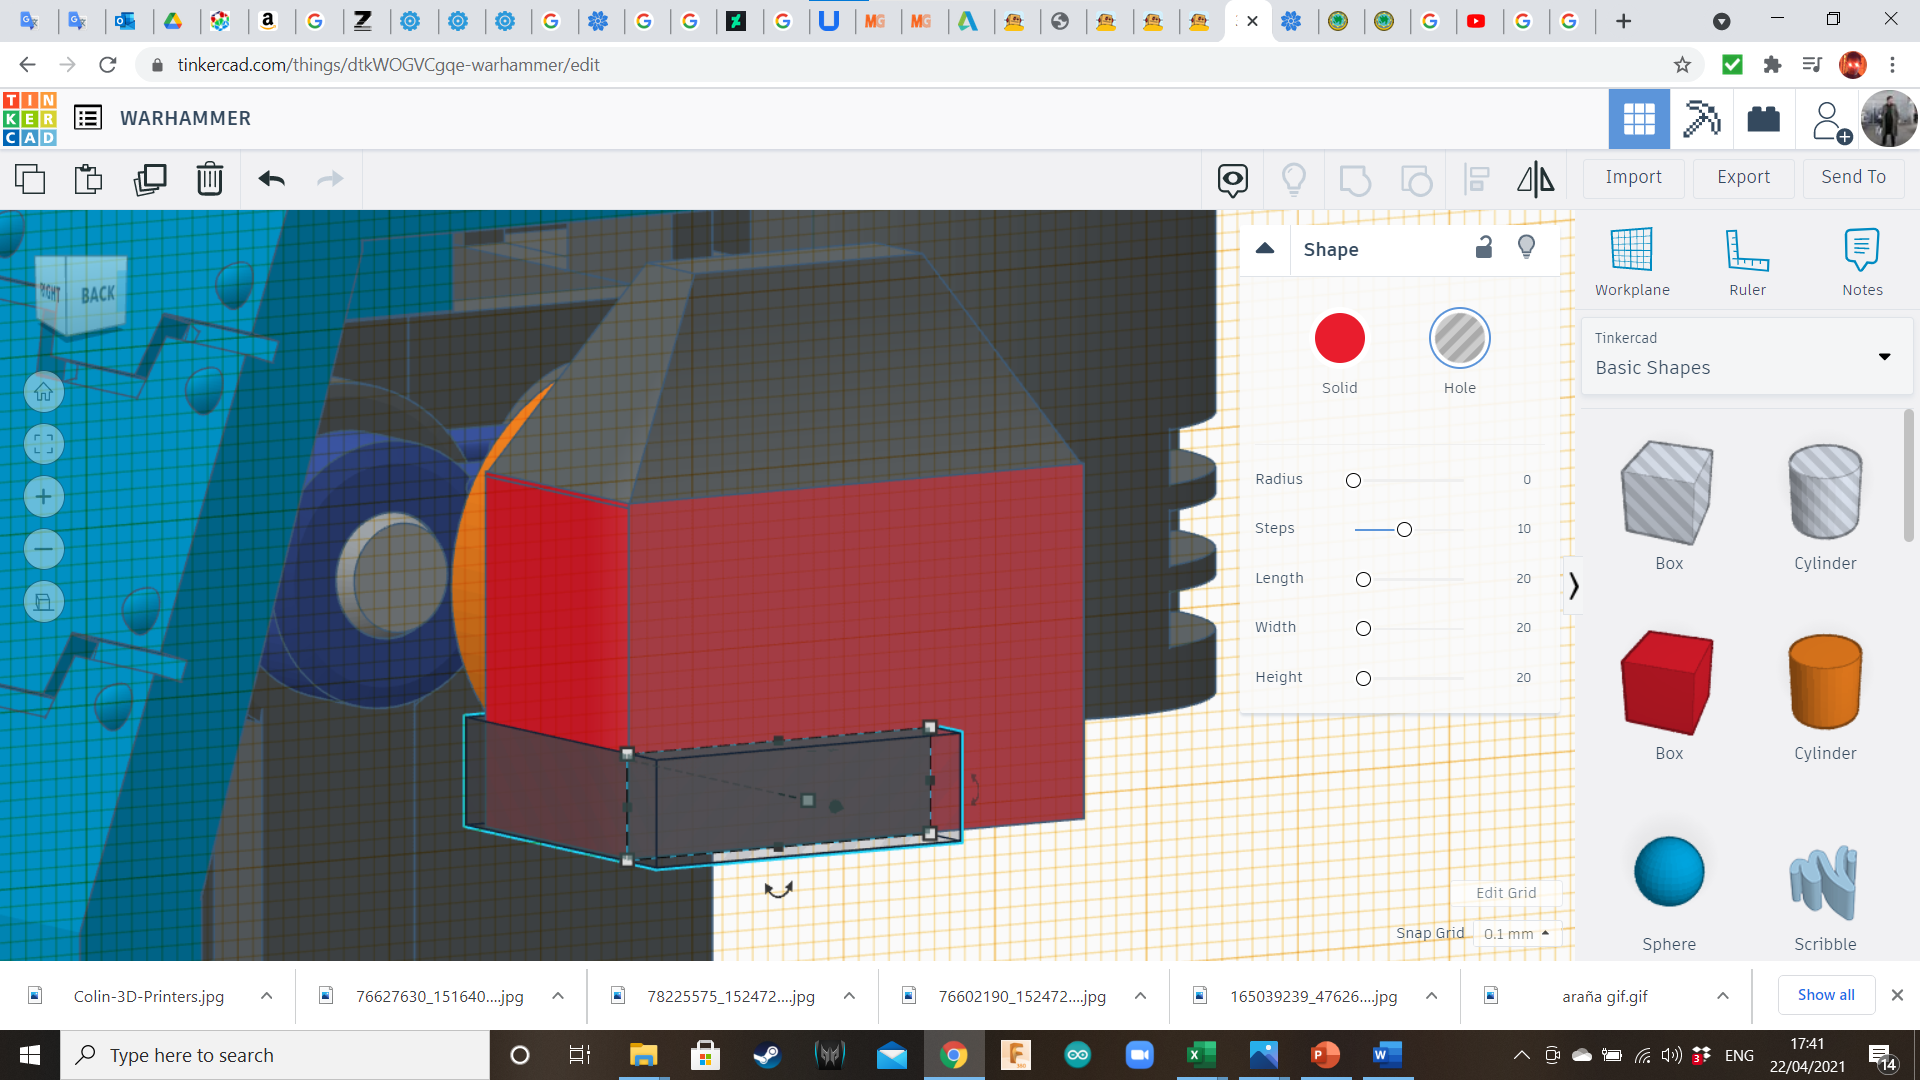Open the Snap Grid 0.1 mm dropdown
The image size is (1920, 1080).
point(1516,933)
